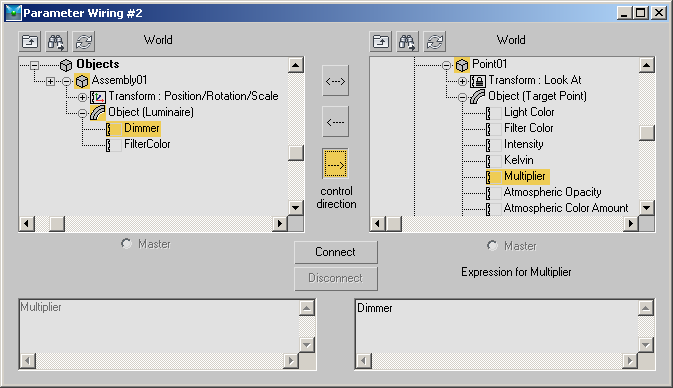Click left pane Show All Tracks folder icon
The width and height of the screenshot is (673, 388).
tap(30, 42)
